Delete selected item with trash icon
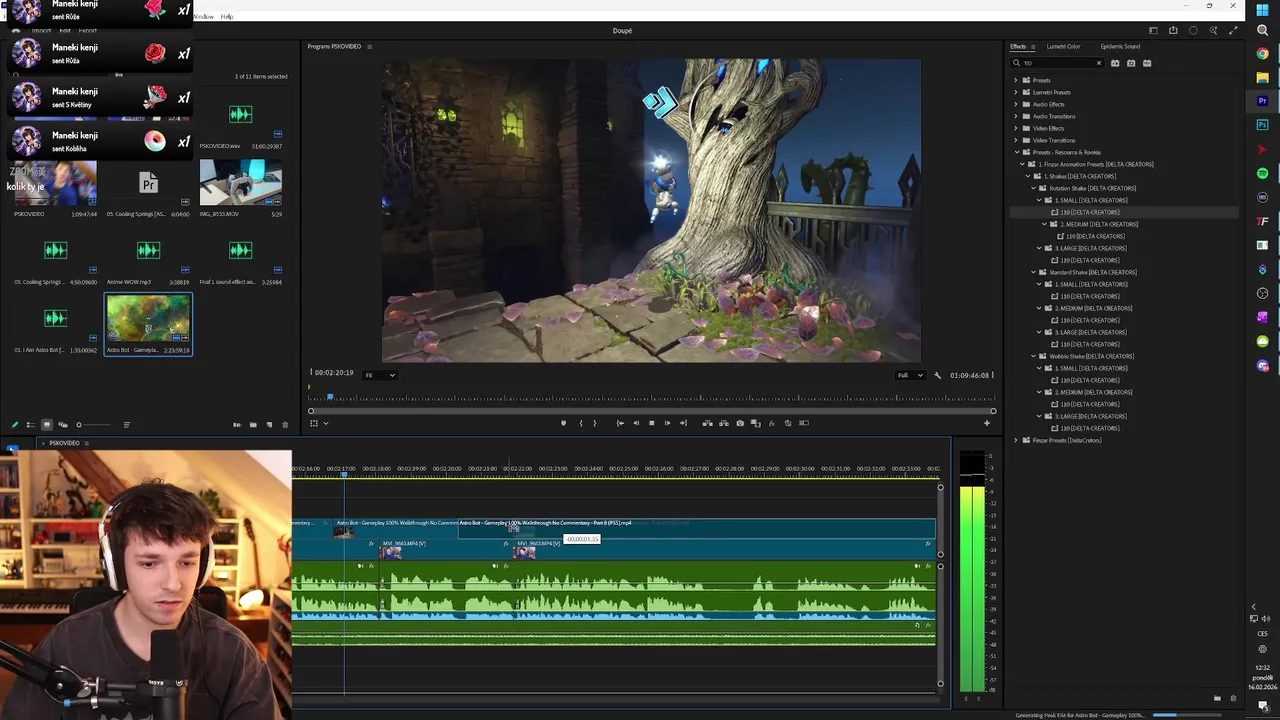This screenshot has width=1280, height=720. tap(285, 425)
